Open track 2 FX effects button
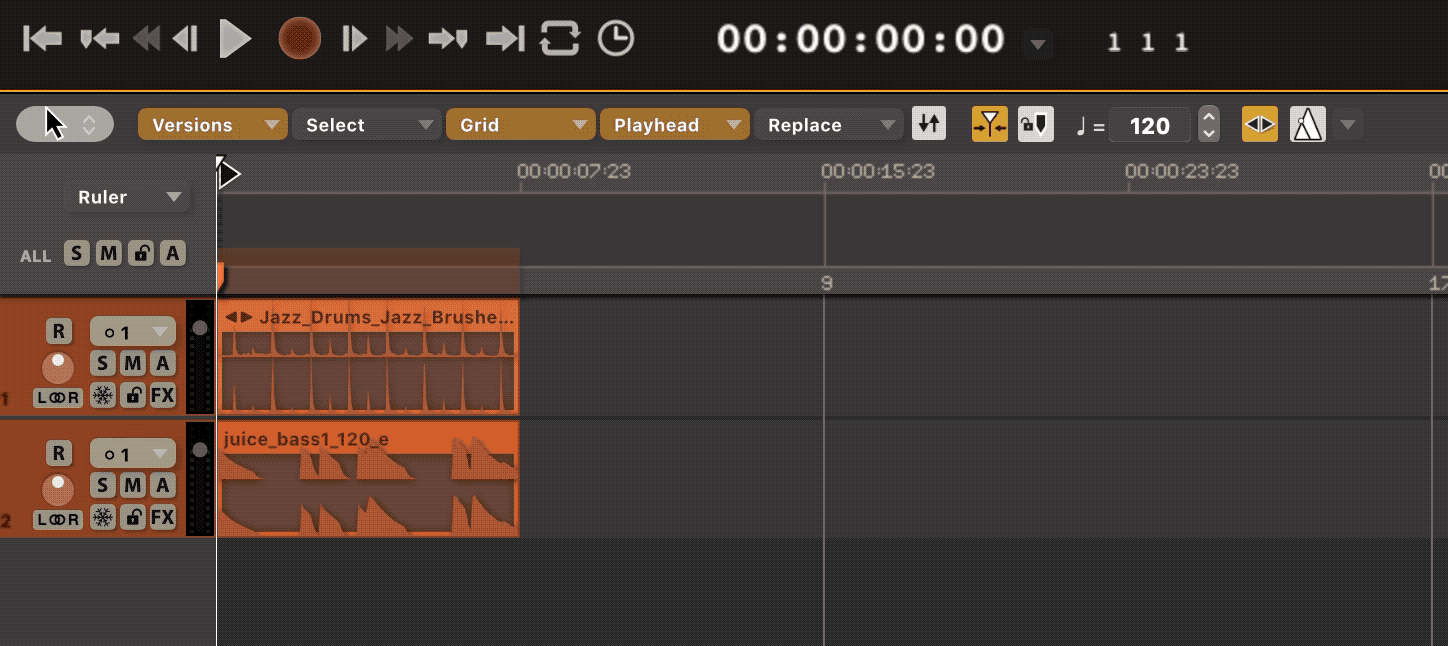This screenshot has height=646, width=1448. 162,518
